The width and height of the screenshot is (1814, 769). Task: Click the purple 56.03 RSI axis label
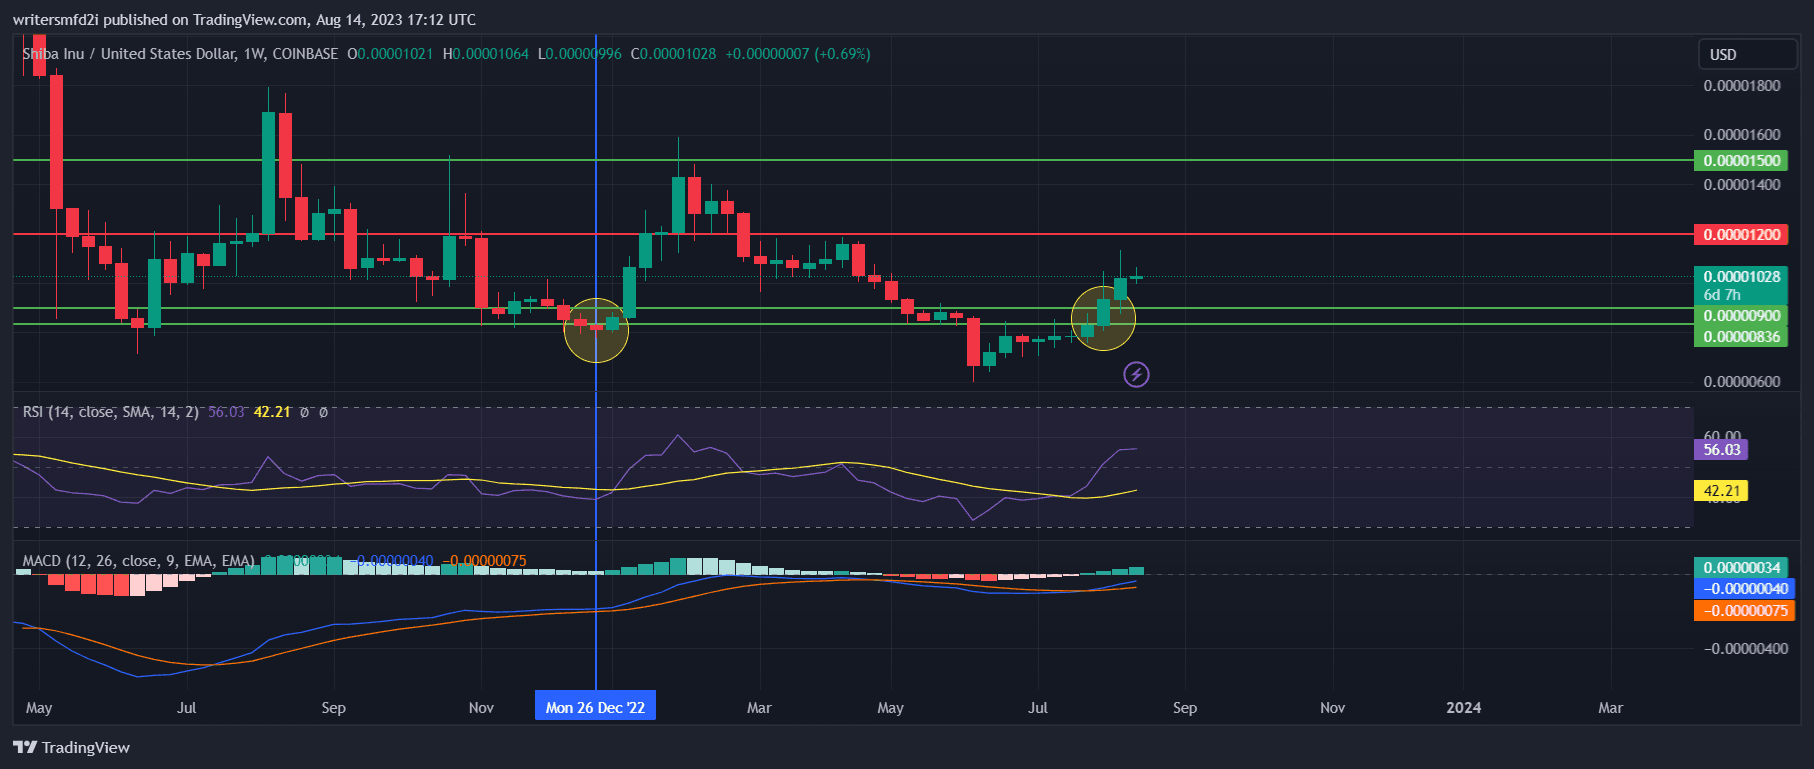(1721, 450)
